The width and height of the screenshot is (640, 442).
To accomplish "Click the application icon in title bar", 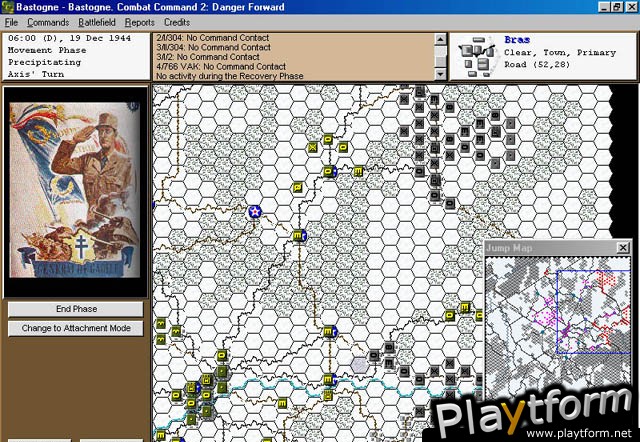I will [7, 7].
